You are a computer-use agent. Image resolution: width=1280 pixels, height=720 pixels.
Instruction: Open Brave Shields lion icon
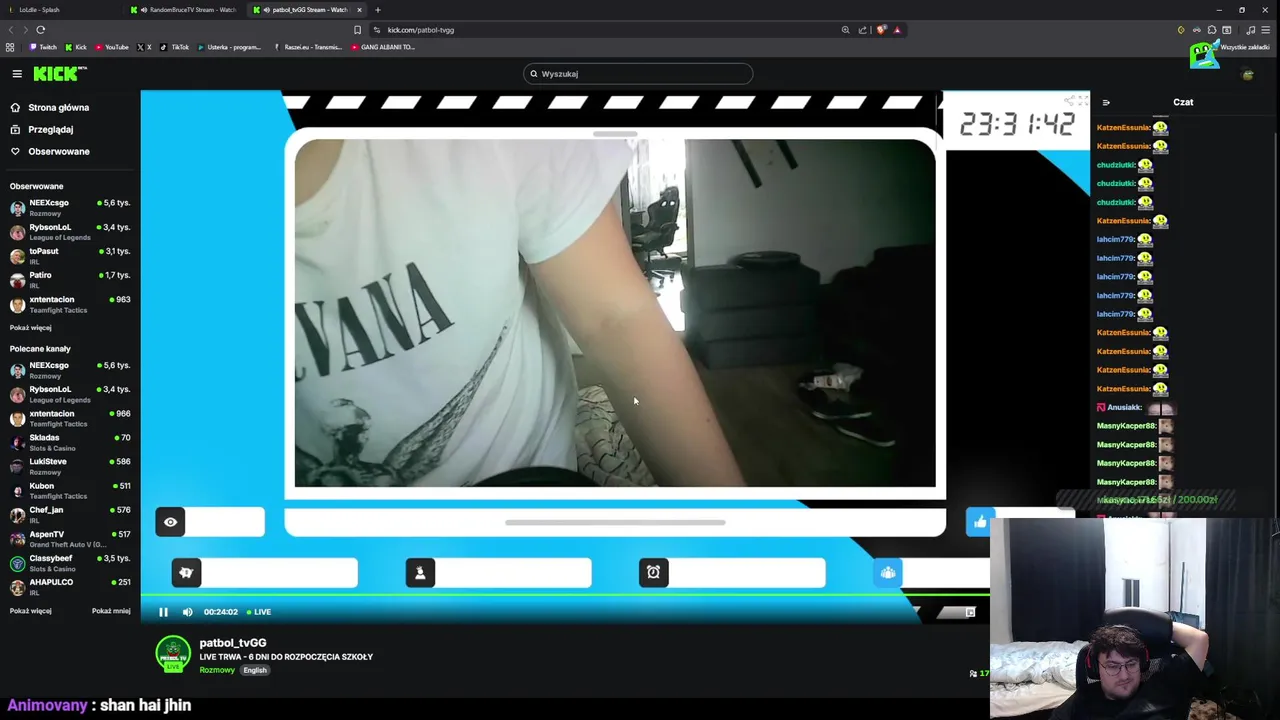(x=881, y=30)
